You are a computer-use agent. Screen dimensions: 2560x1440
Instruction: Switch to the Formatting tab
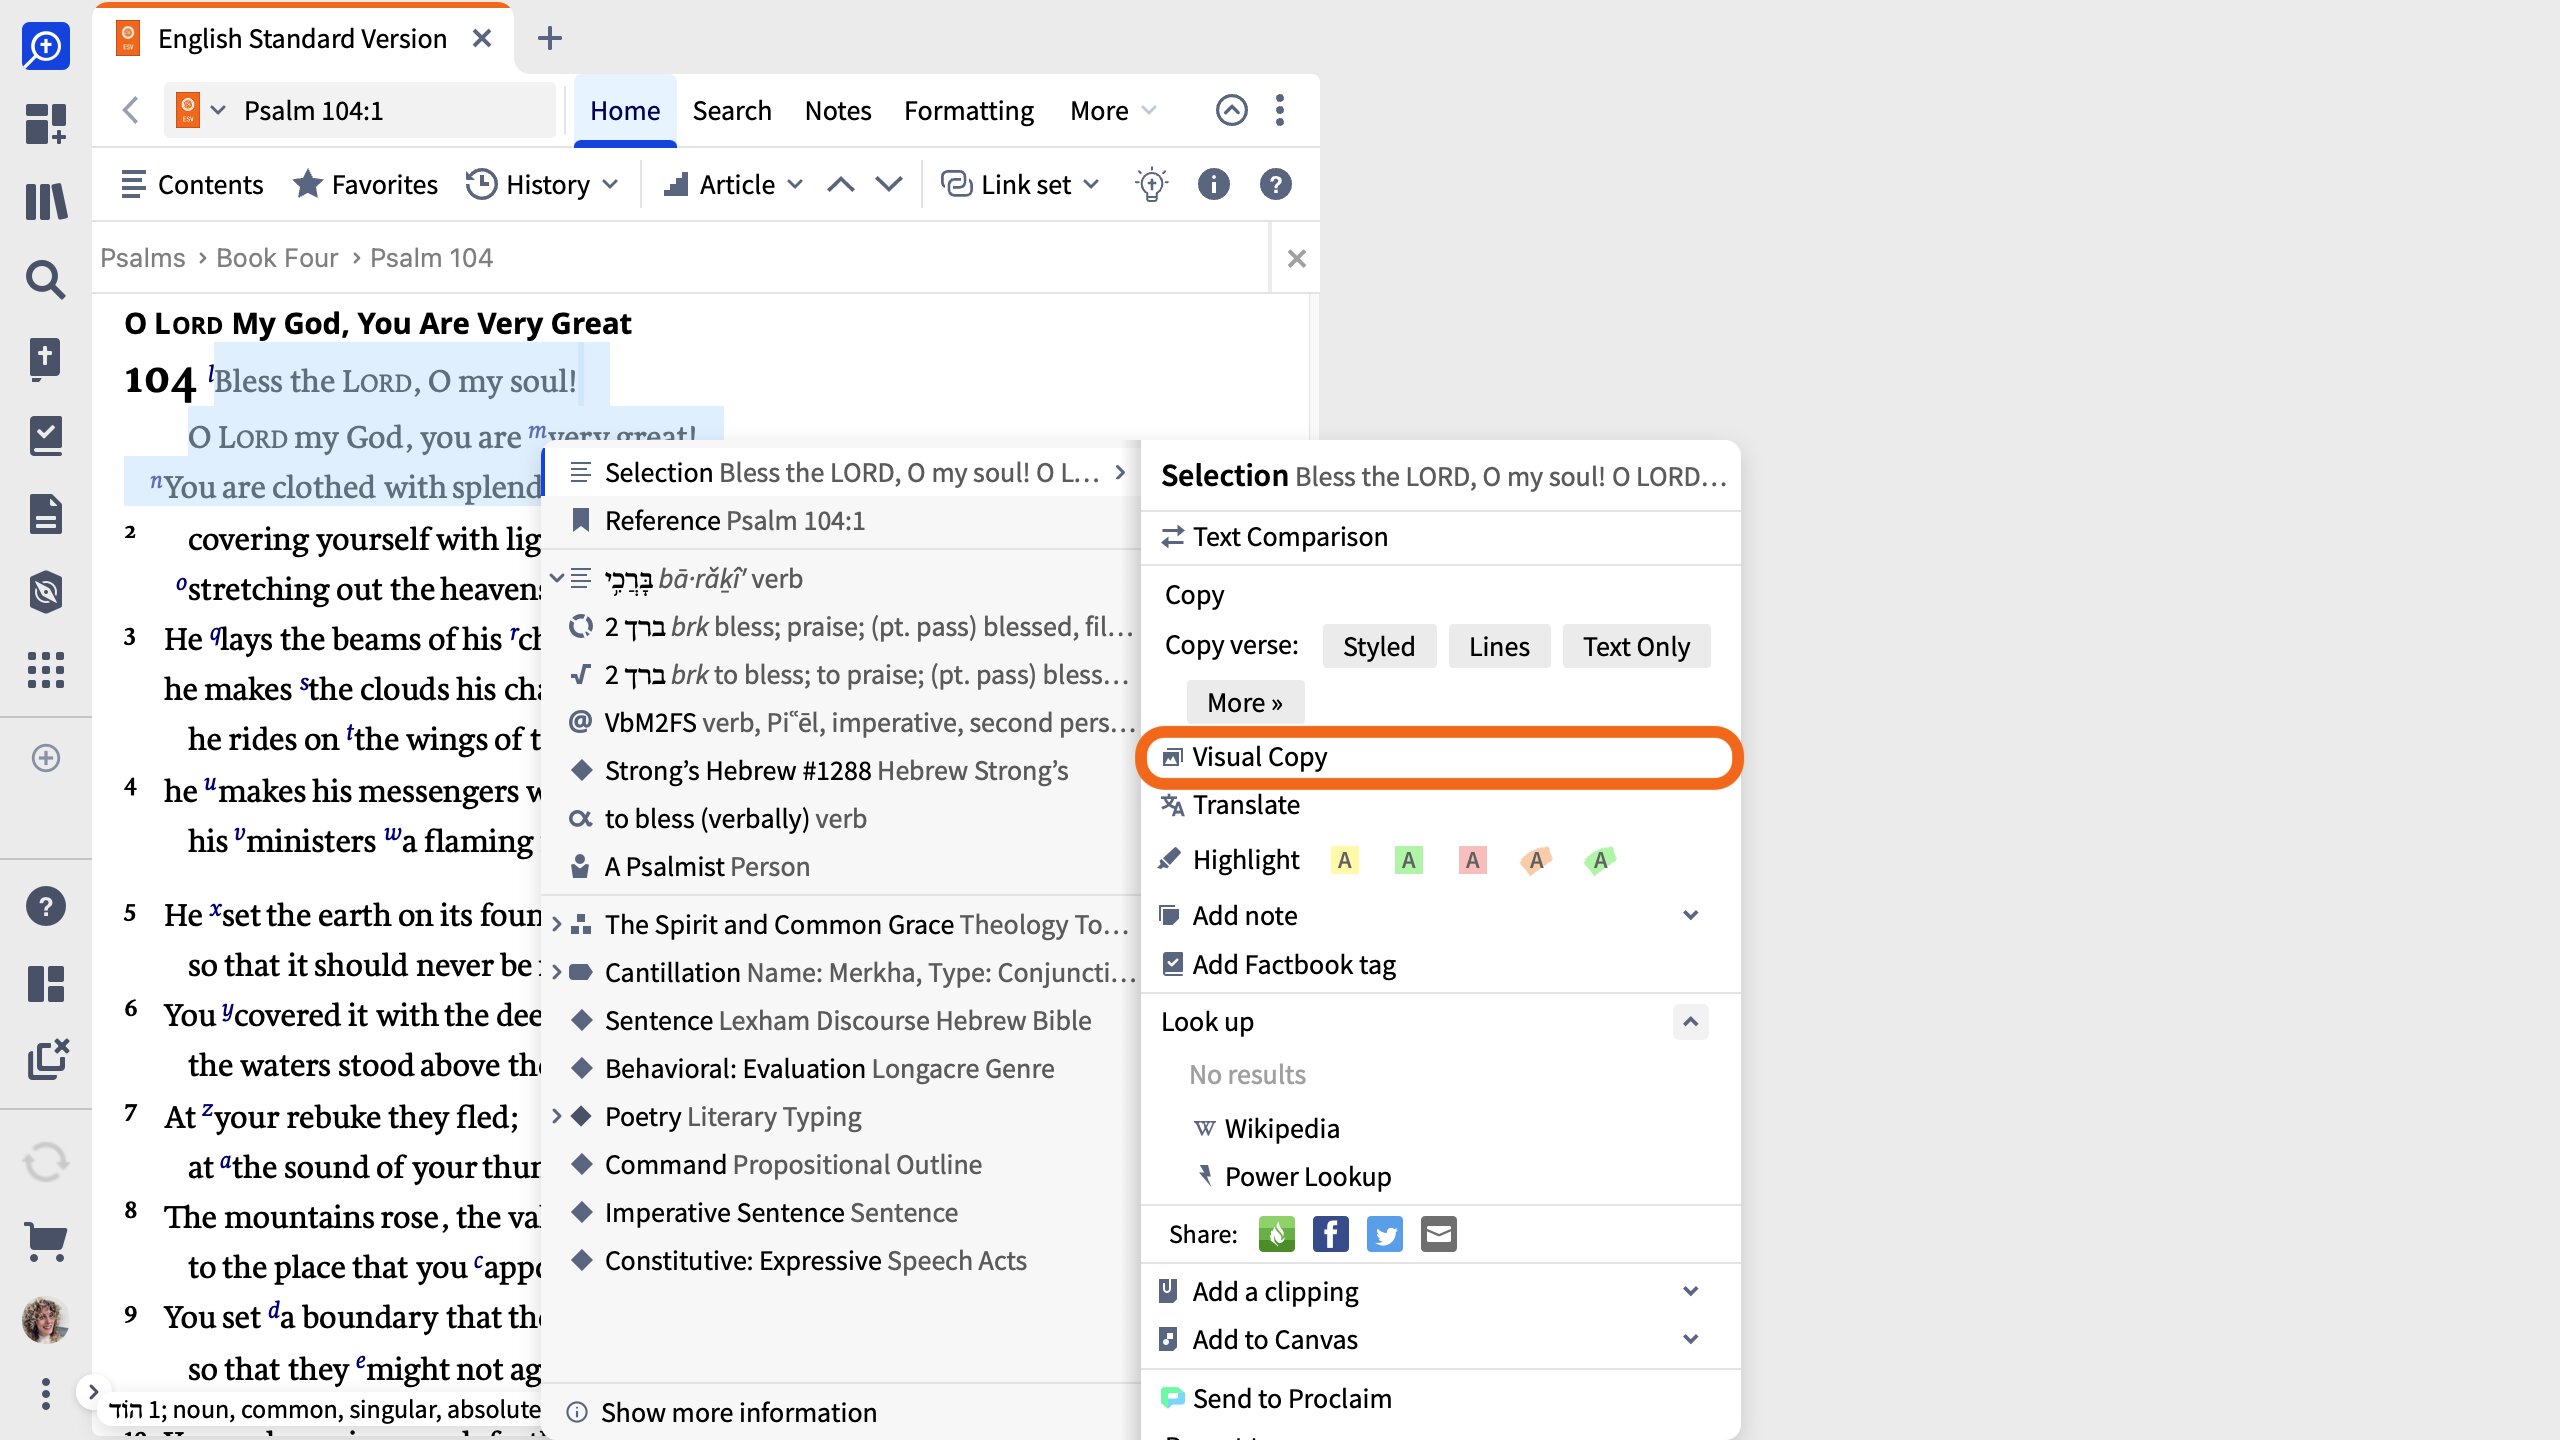[969, 110]
